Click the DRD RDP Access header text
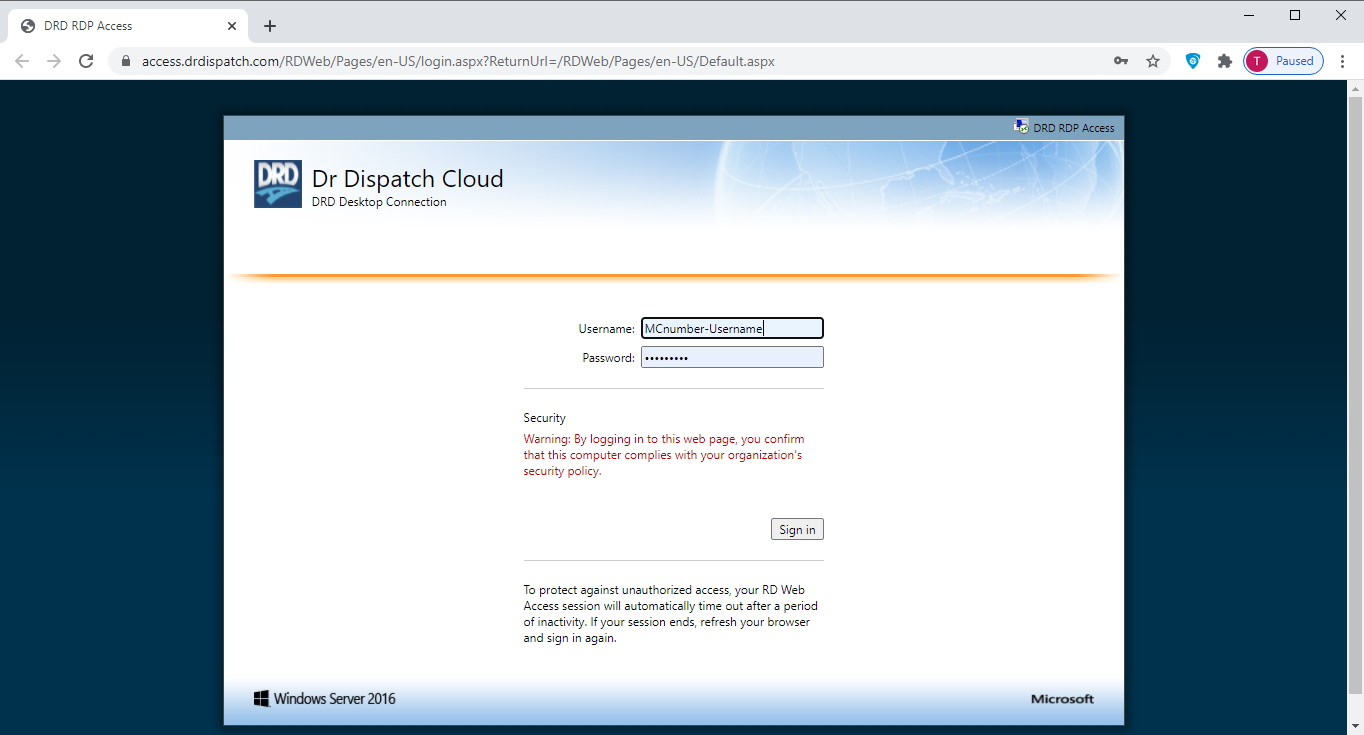This screenshot has height=735, width=1364. click(x=1074, y=128)
